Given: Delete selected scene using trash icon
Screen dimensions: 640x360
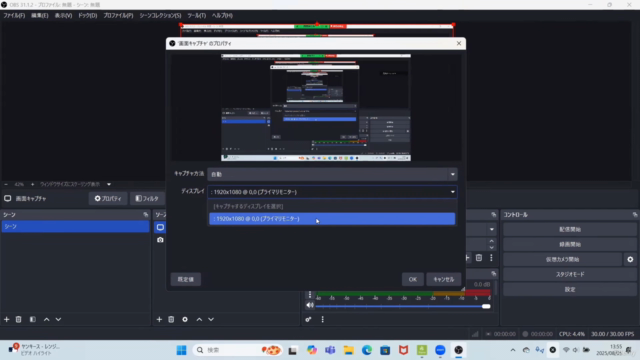Looking at the screenshot, I should coord(18,319).
